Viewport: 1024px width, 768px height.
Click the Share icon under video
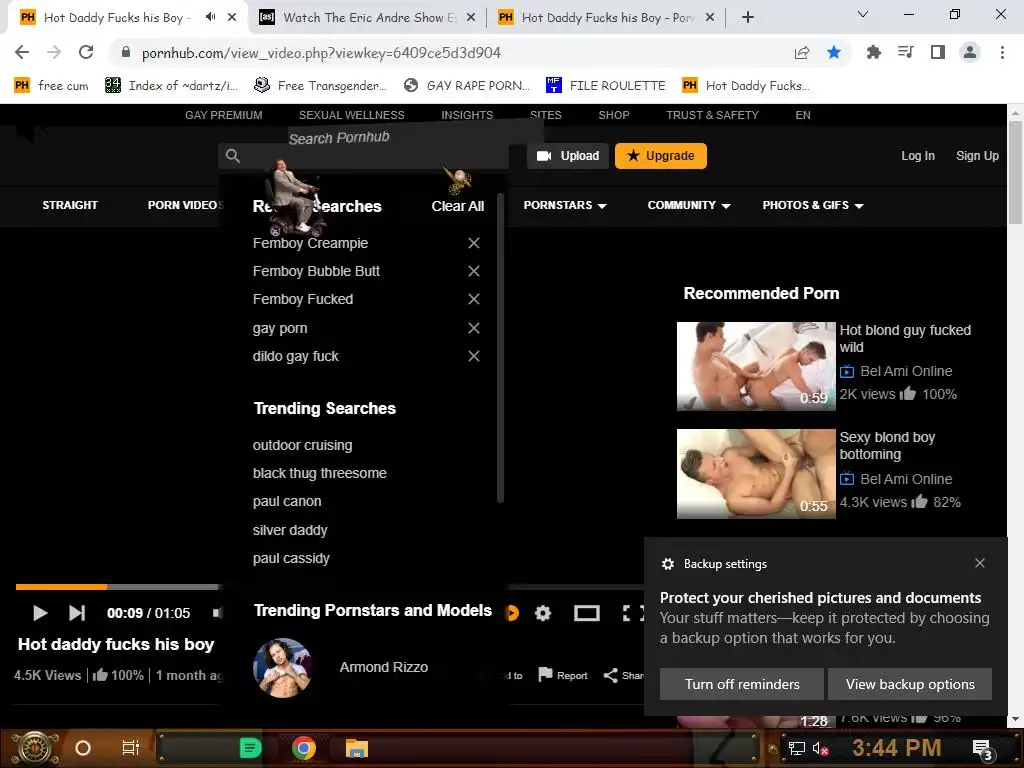[x=624, y=675]
